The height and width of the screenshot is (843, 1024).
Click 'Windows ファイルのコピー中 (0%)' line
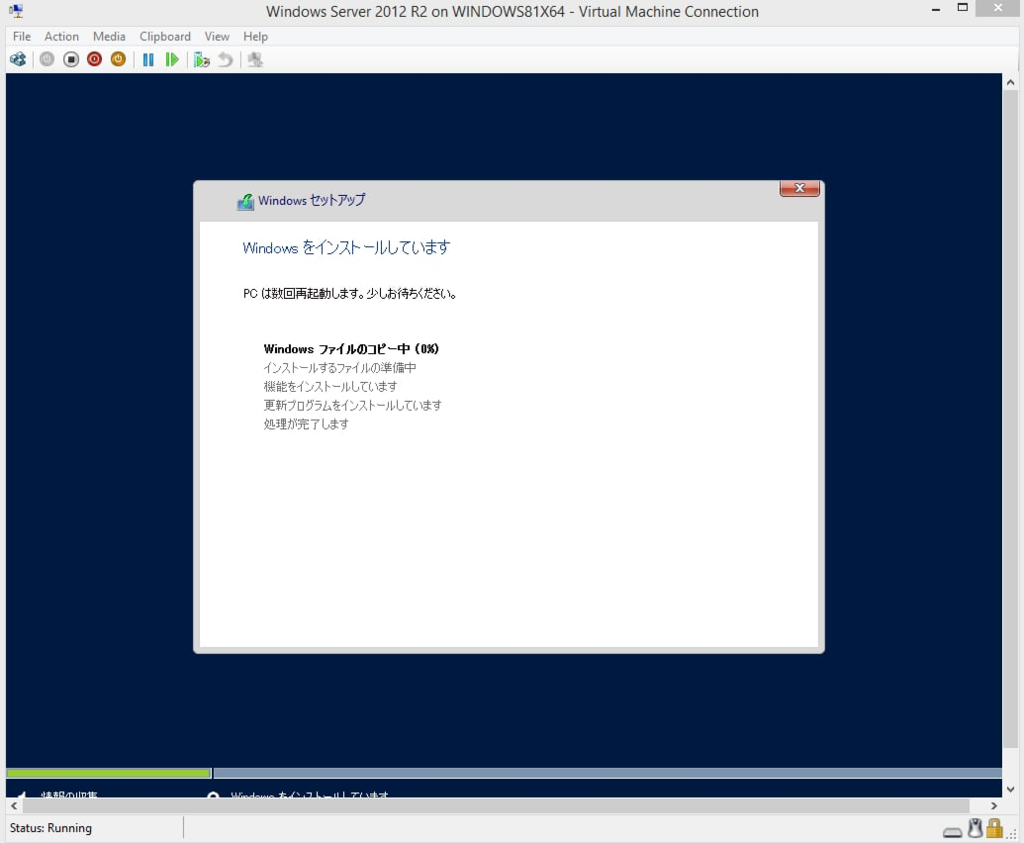[x=351, y=349]
